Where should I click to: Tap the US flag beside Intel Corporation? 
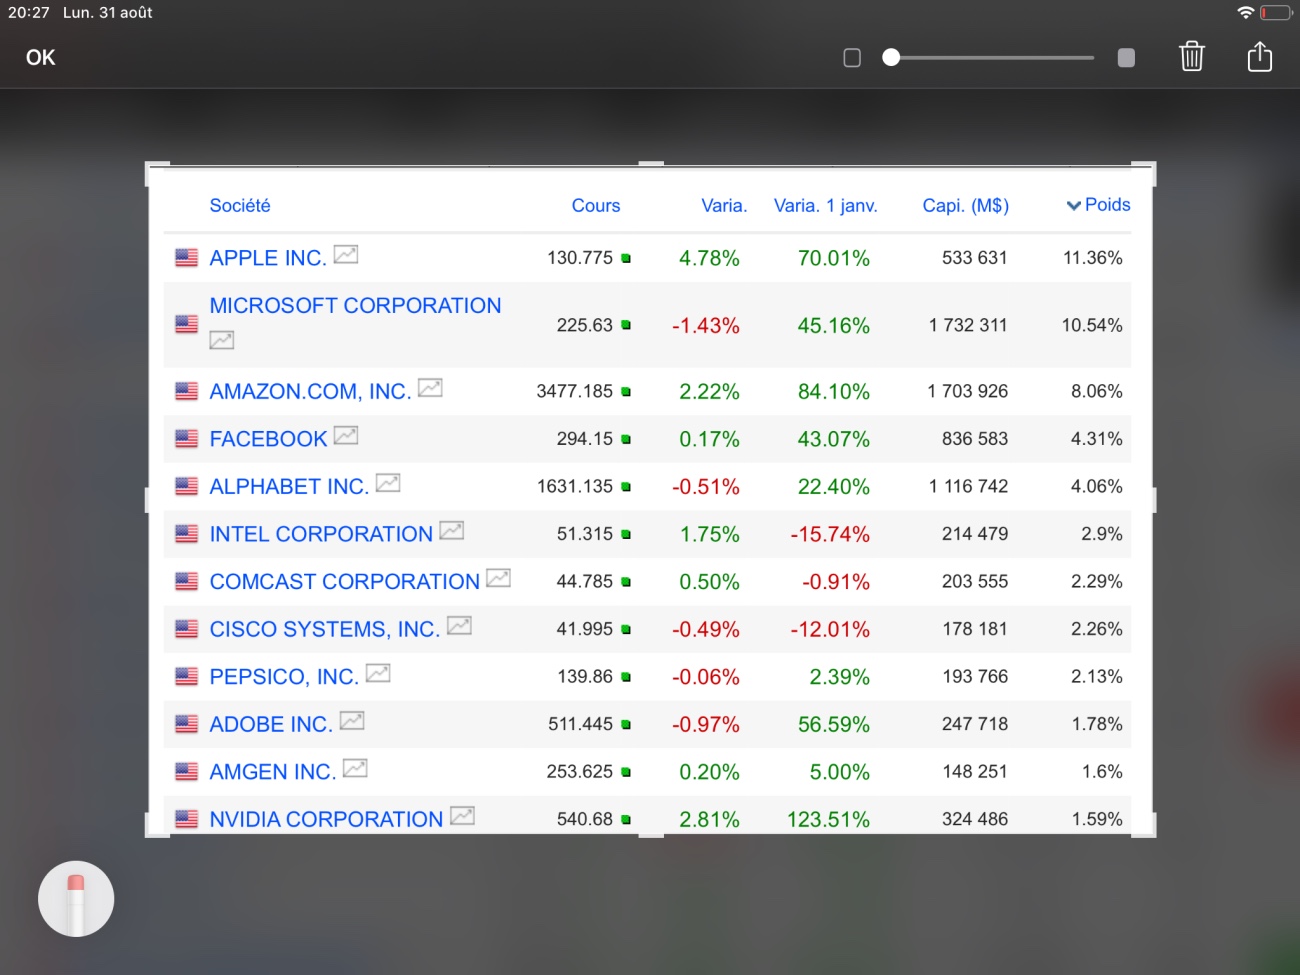point(187,534)
